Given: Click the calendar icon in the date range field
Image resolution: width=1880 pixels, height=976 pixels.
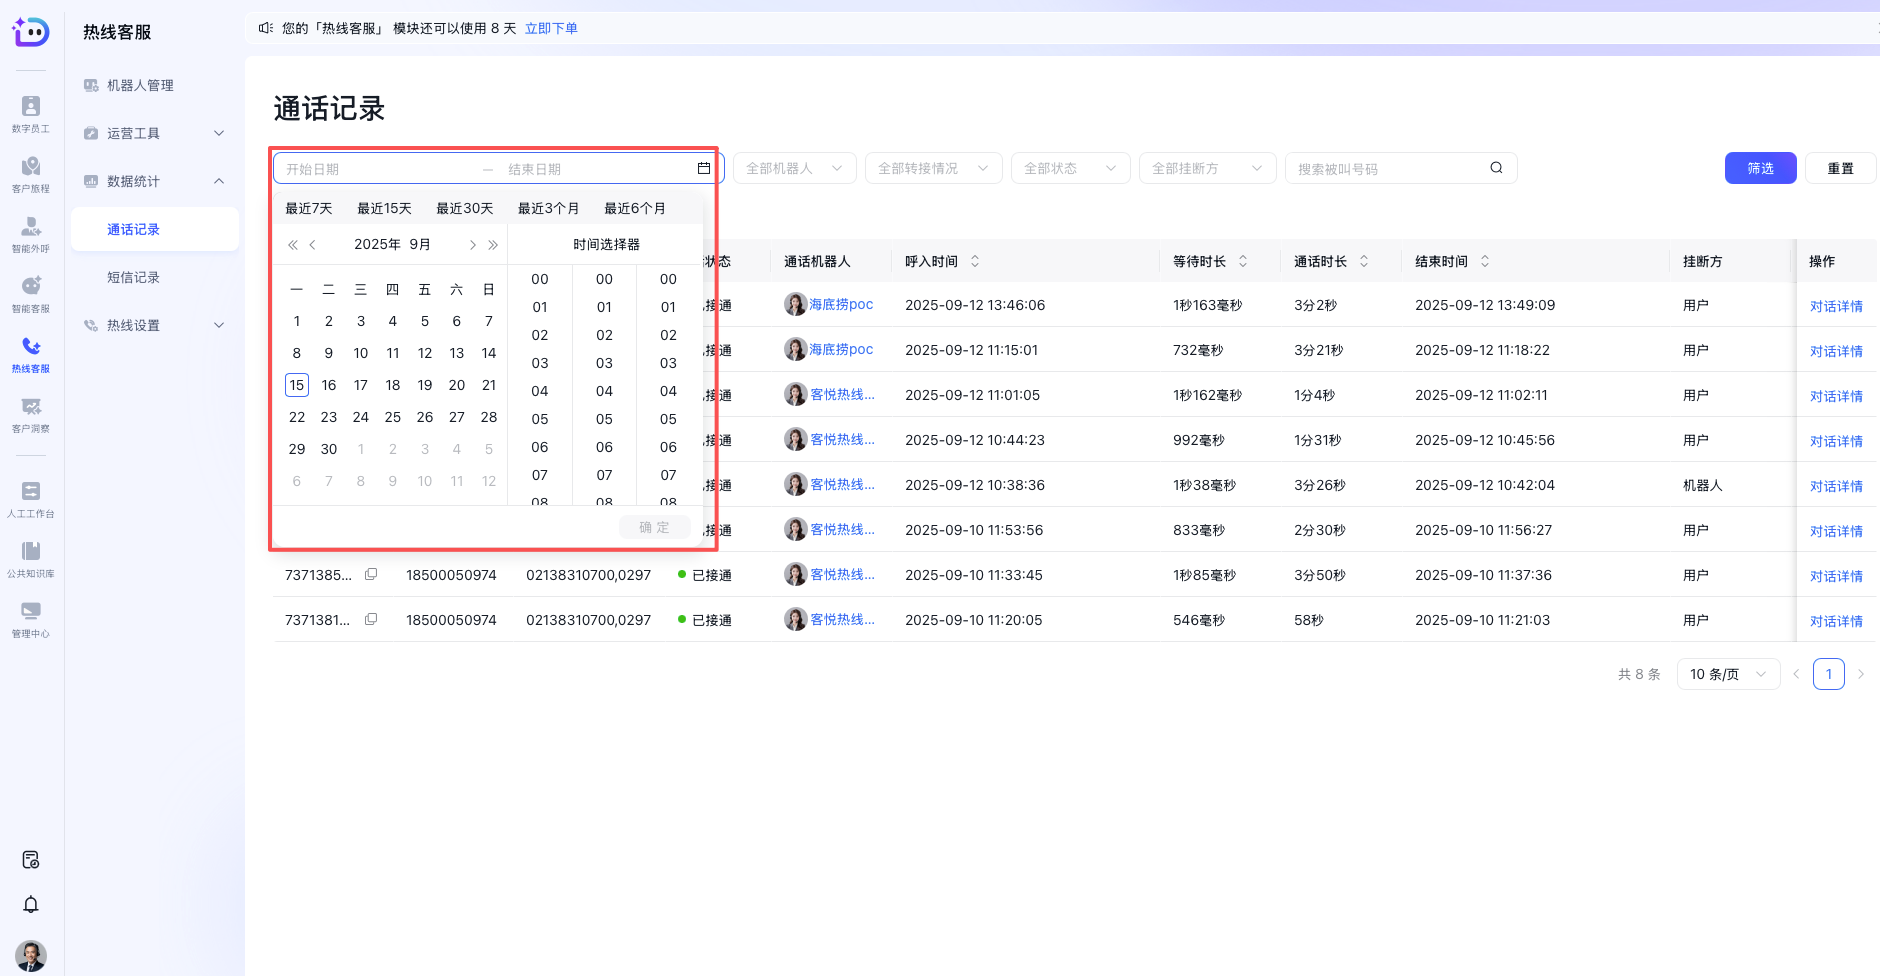Looking at the screenshot, I should (703, 168).
